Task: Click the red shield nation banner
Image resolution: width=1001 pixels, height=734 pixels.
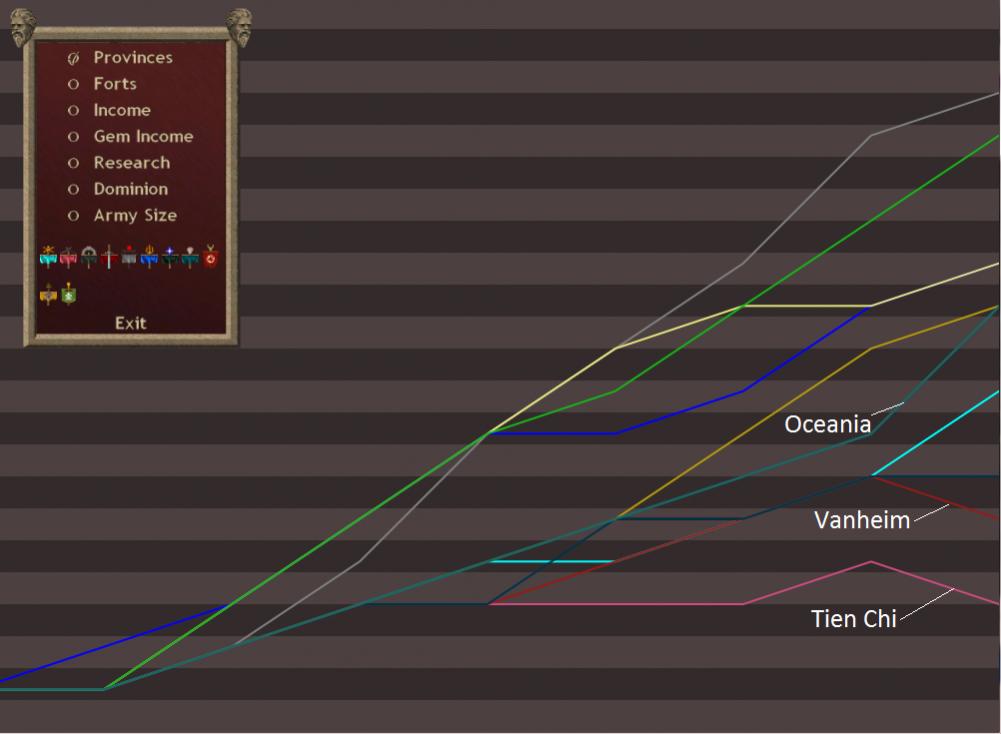Action: pos(211,258)
